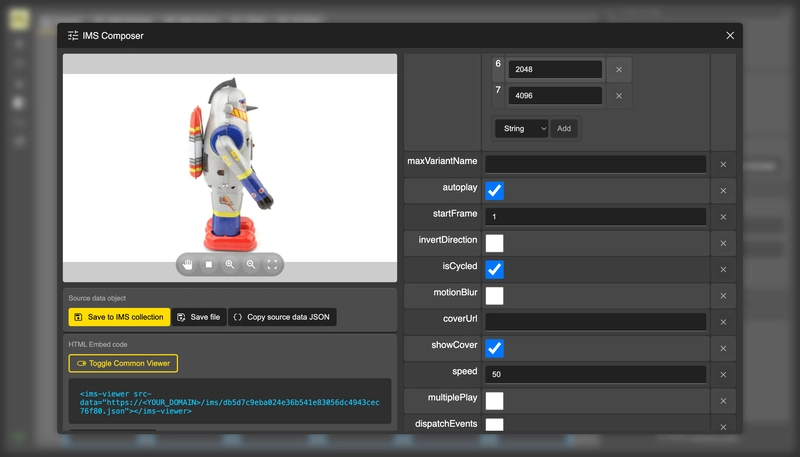The width and height of the screenshot is (800, 457).
Task: Remove list item 7 with value 4096
Action: point(619,96)
